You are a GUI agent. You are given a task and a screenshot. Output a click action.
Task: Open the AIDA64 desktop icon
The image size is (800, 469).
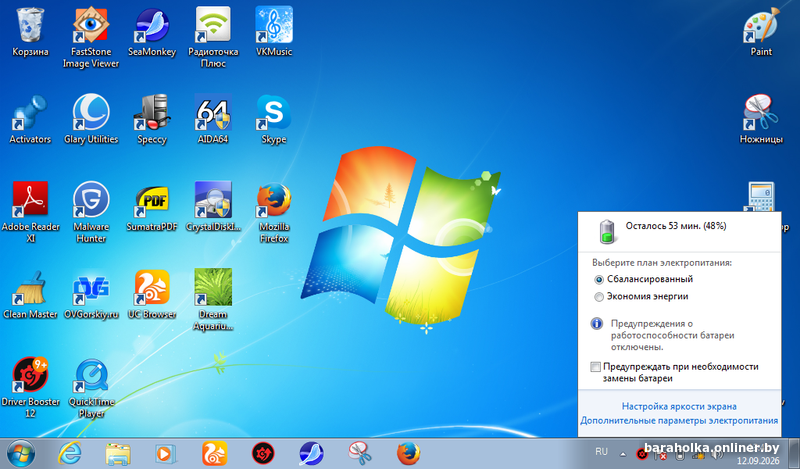coord(213,119)
